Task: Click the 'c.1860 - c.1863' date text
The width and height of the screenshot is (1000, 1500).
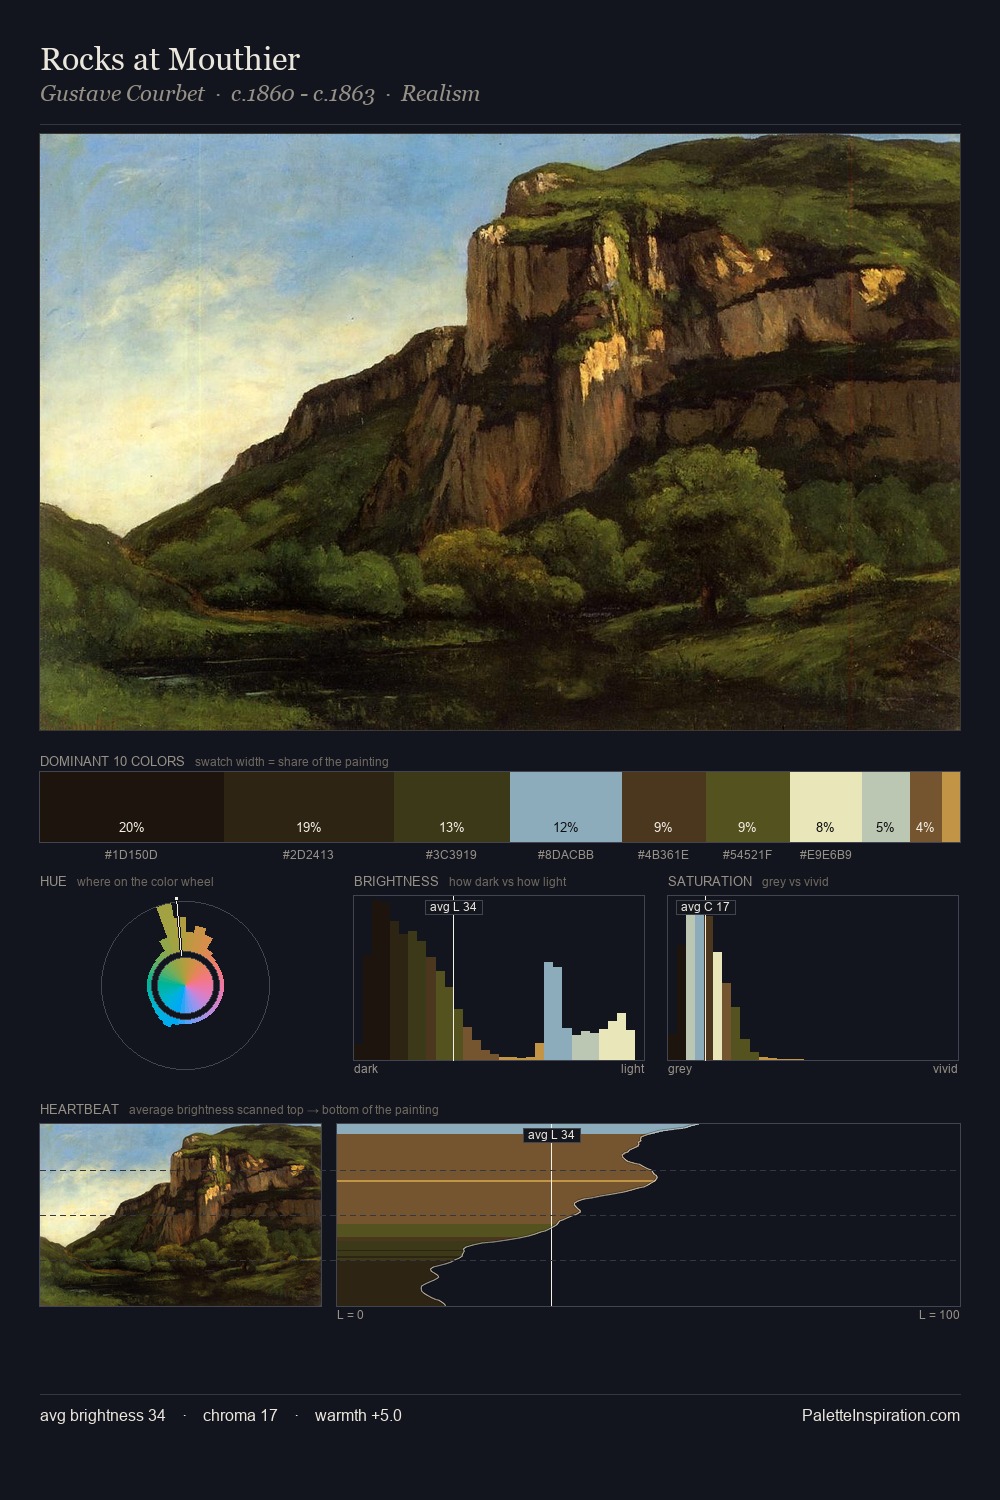Action: (303, 94)
